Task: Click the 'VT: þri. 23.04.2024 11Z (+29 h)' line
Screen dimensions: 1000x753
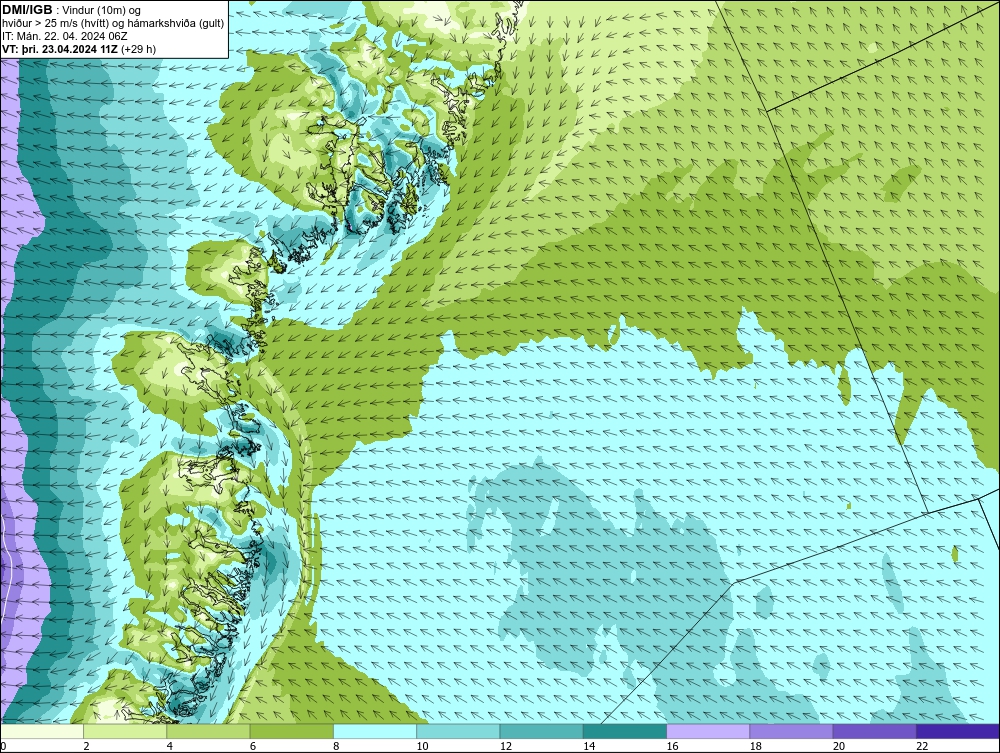Action: [78, 49]
